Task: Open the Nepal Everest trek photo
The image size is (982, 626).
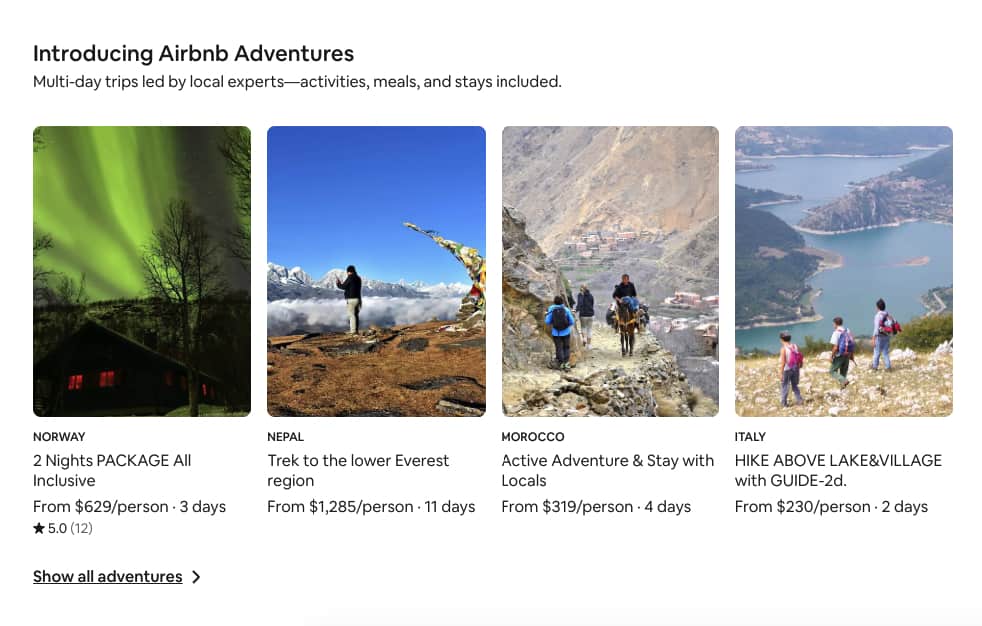Action: pos(376,271)
